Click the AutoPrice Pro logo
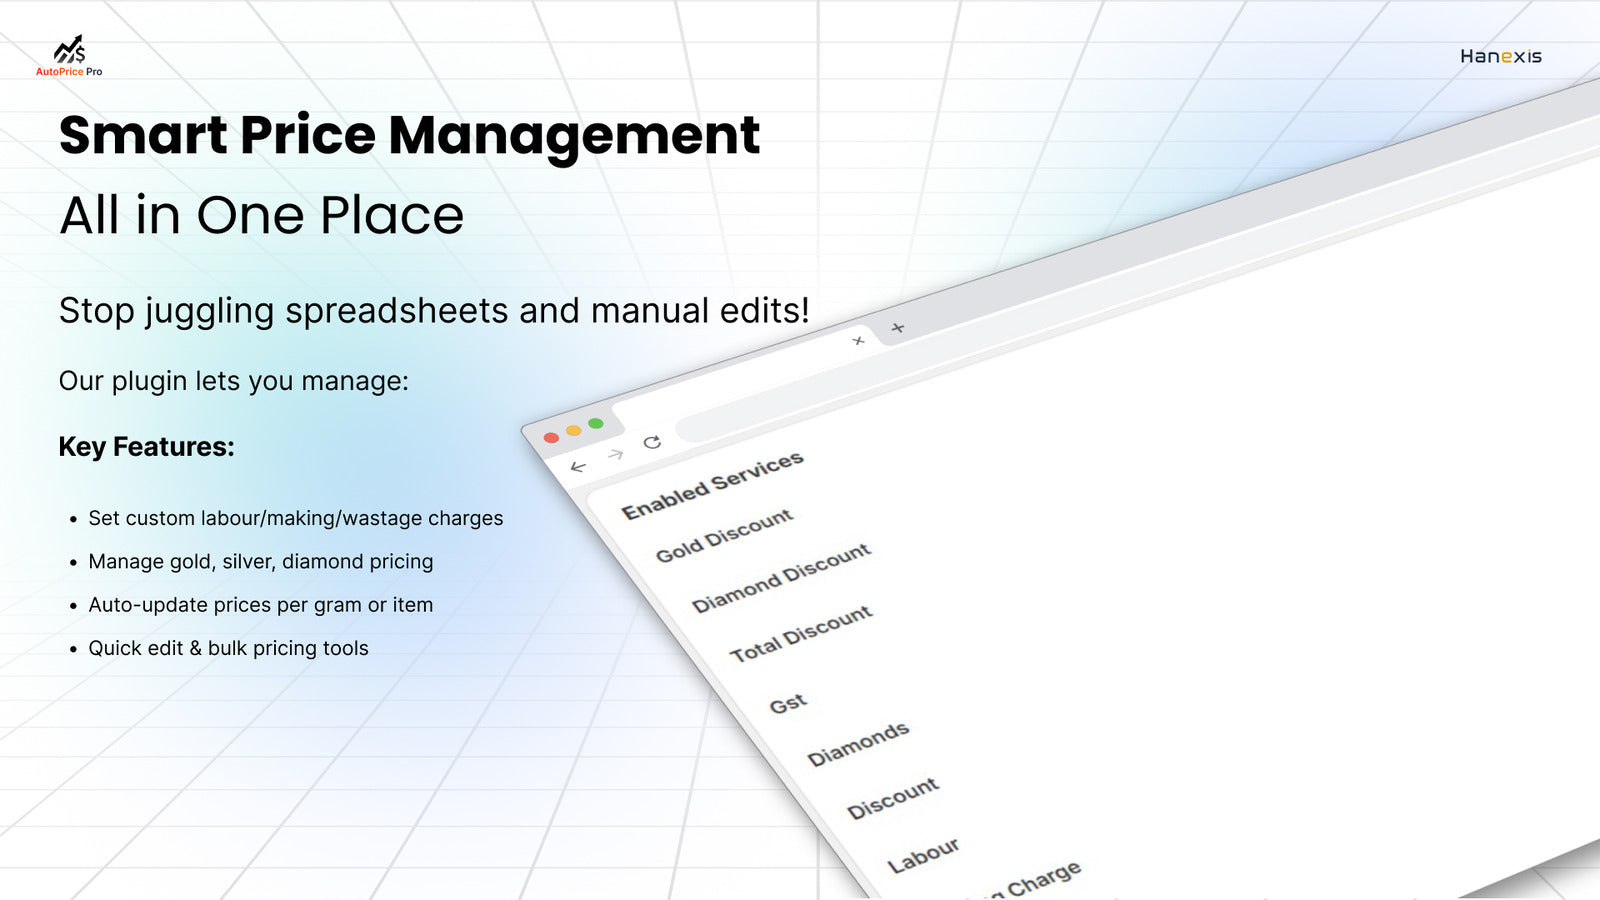Screen dimensions: 1600x900 (69, 56)
